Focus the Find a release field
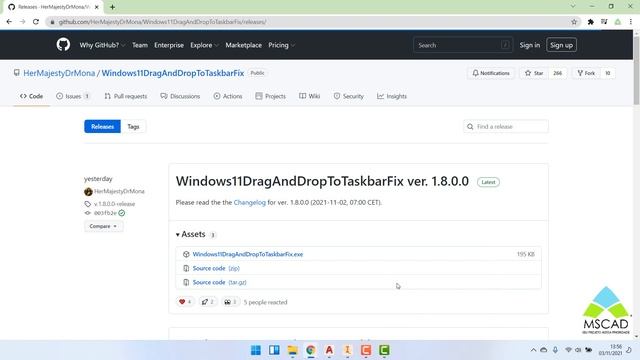Viewport: 640px width, 360px height. point(506,127)
